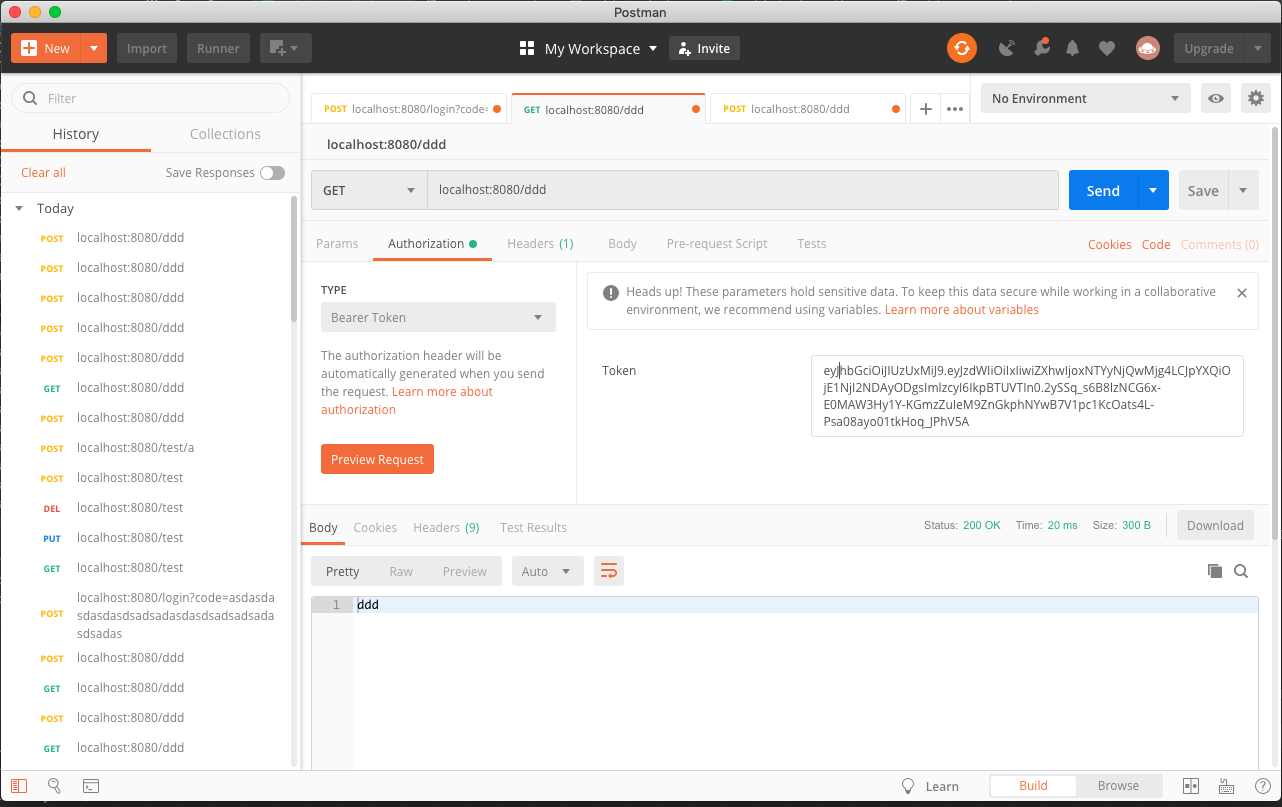The width and height of the screenshot is (1282, 807).
Task: Click the heart icon in header
Action: coord(1106,48)
